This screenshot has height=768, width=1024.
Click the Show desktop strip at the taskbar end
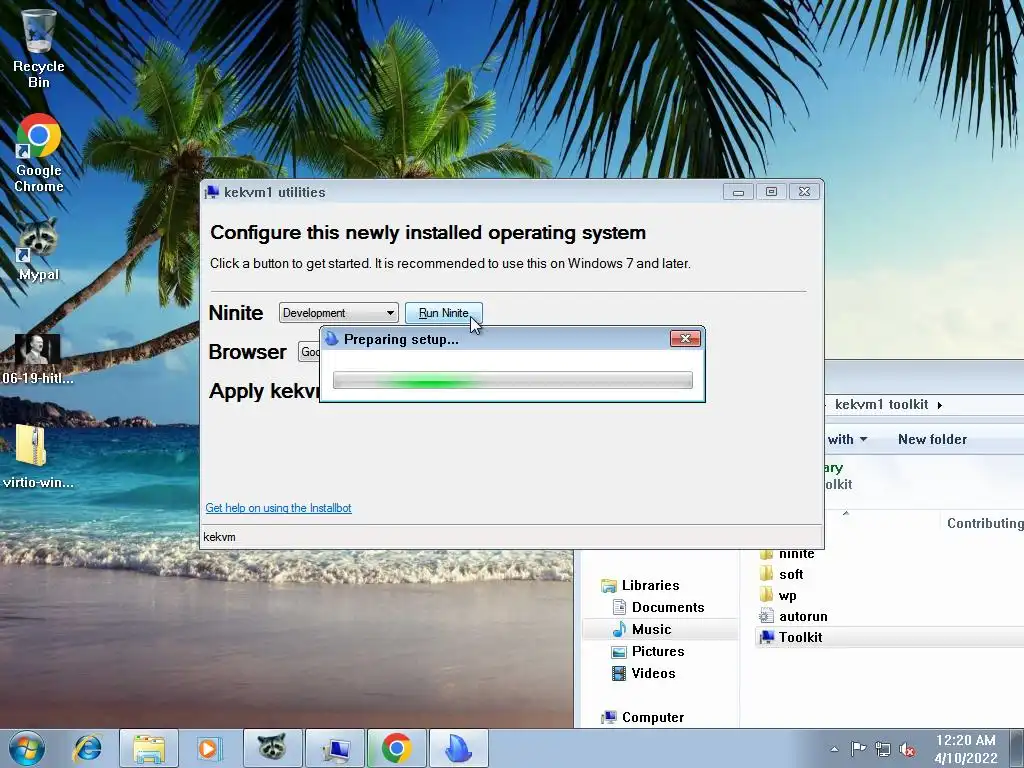pyautogui.click(x=1017, y=748)
